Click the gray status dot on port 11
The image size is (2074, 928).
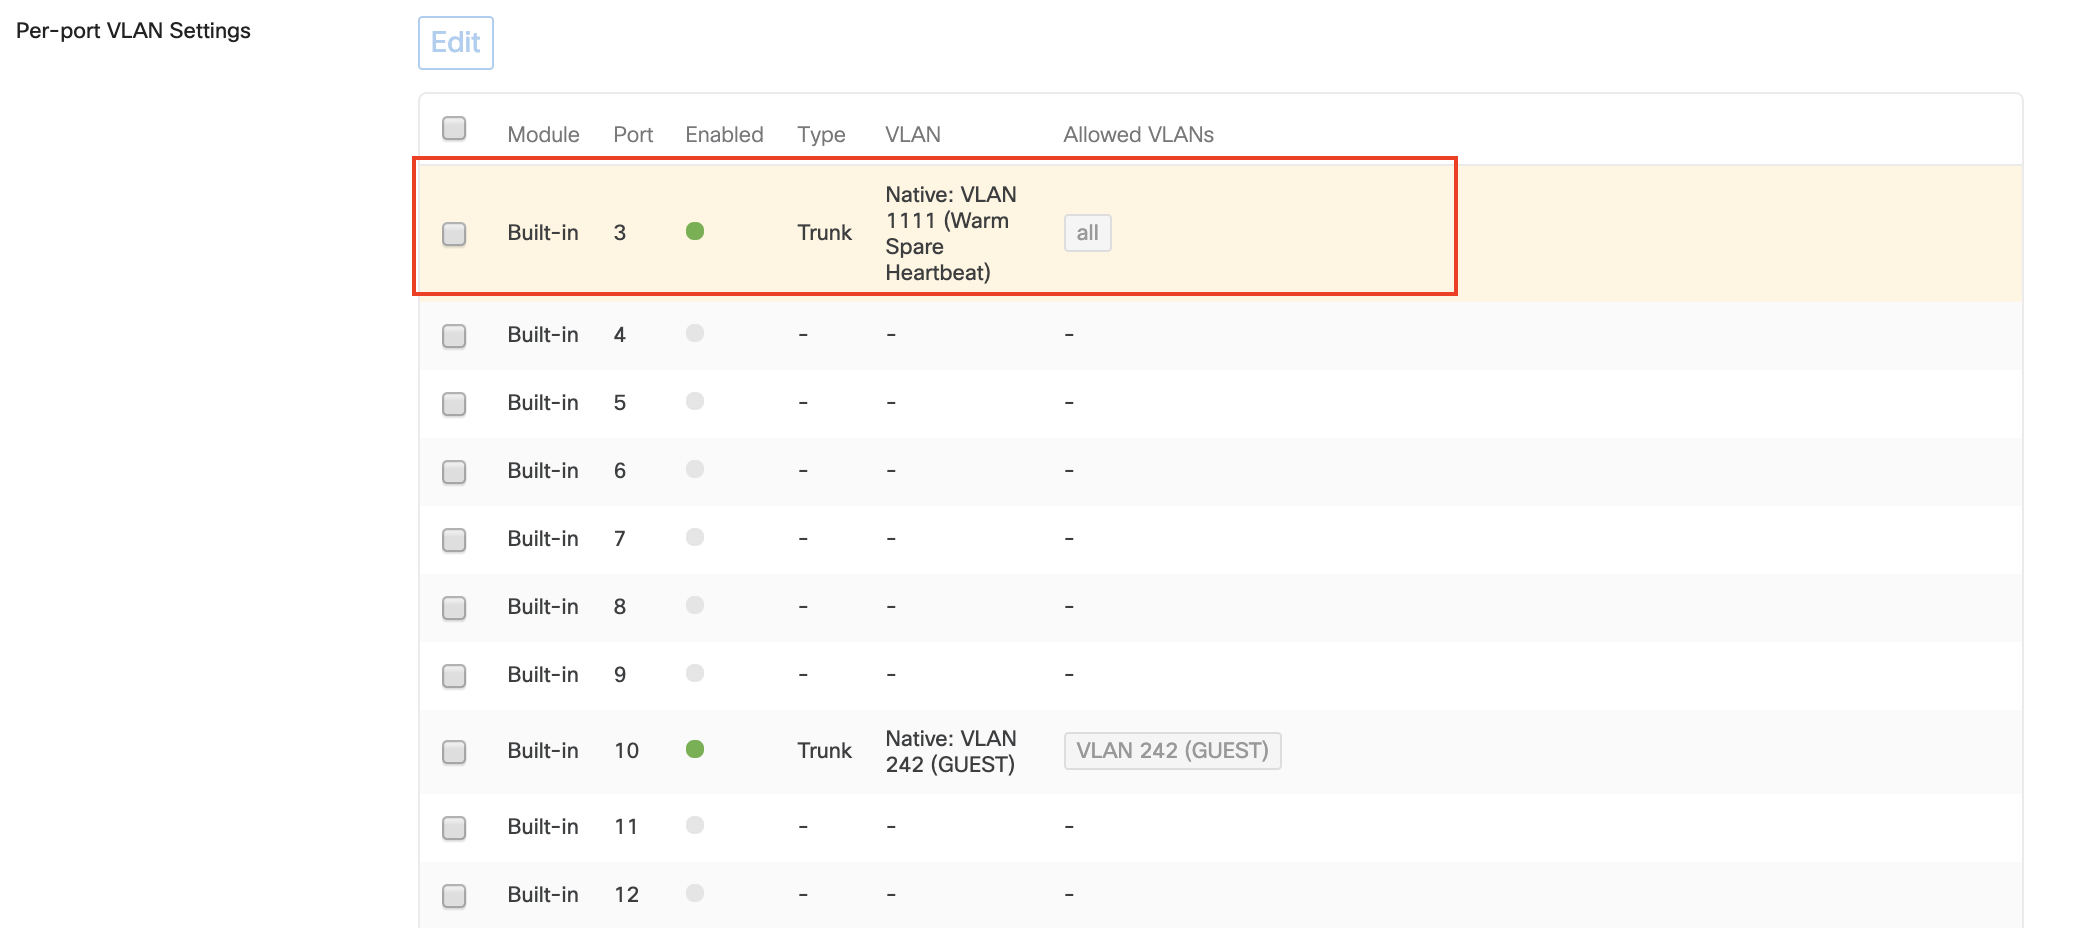695,826
